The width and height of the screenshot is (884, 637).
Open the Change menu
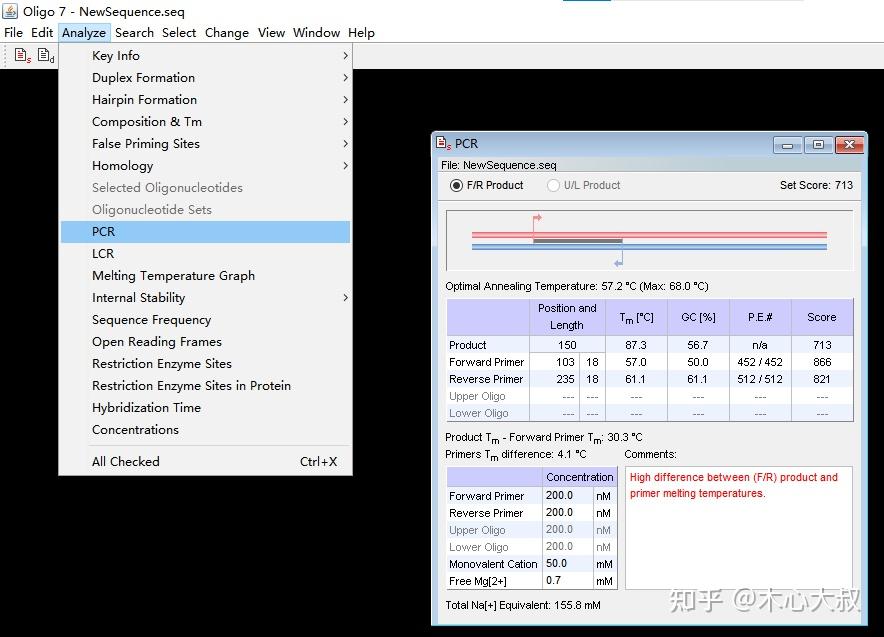(x=227, y=33)
